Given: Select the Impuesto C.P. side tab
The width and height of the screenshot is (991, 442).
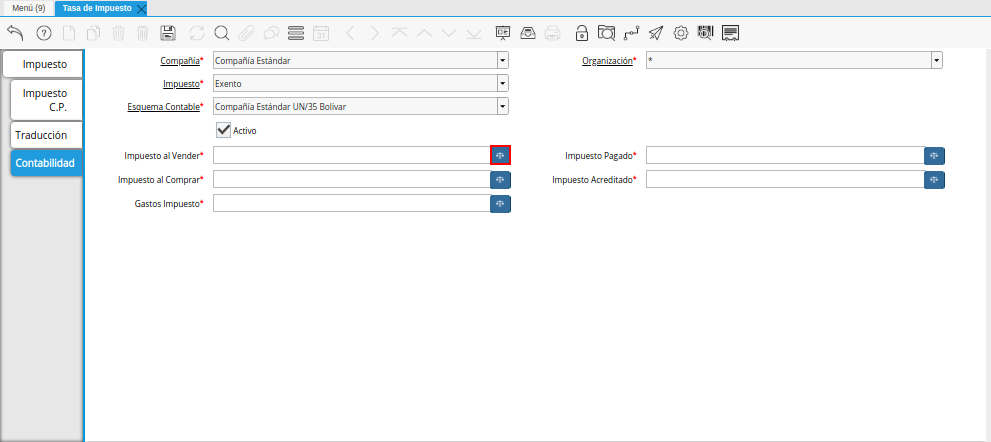Looking at the screenshot, I should (x=45, y=100).
